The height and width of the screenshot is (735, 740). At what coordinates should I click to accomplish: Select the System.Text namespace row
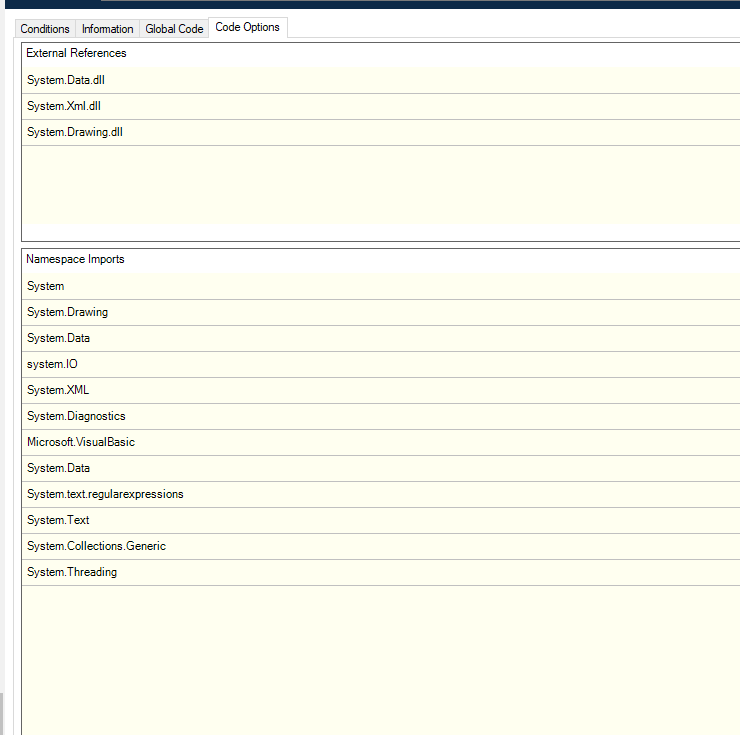pyautogui.click(x=381, y=520)
